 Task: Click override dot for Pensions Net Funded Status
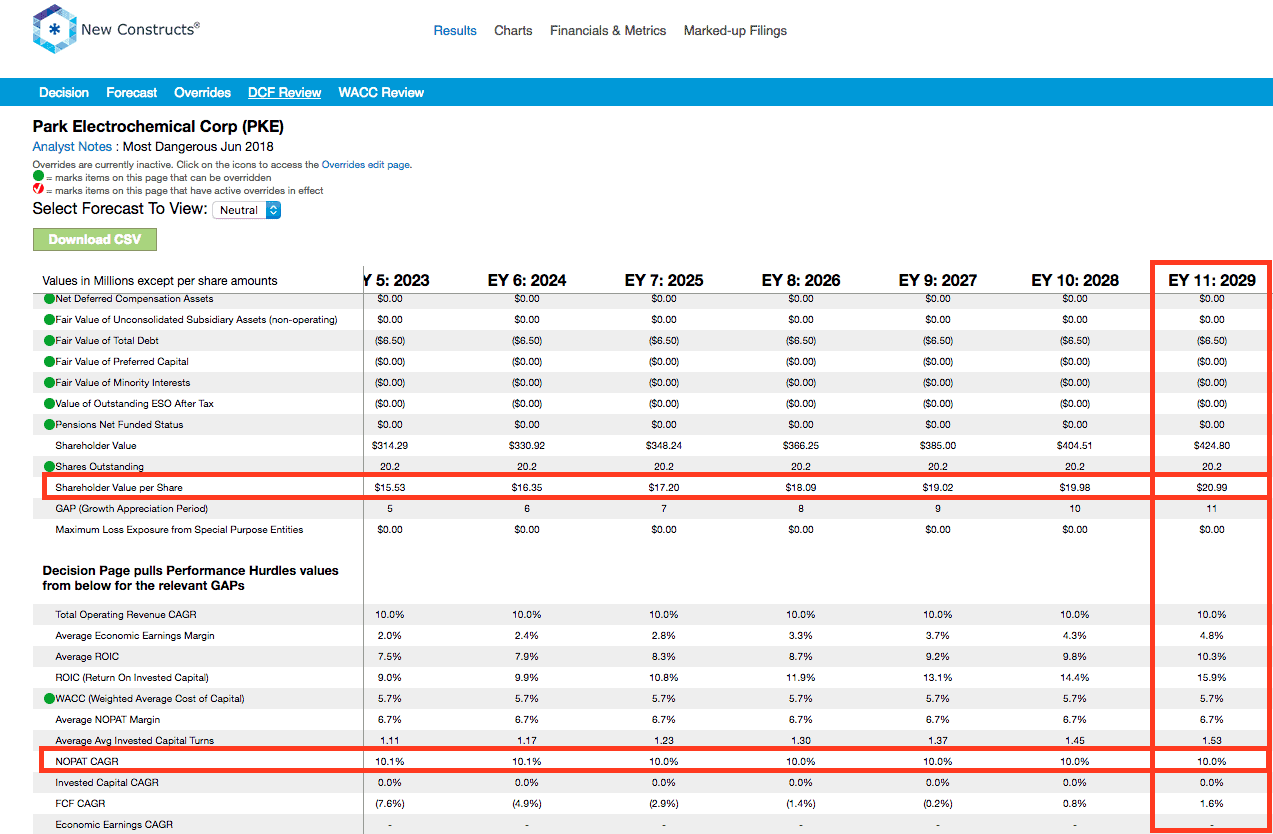pos(49,424)
